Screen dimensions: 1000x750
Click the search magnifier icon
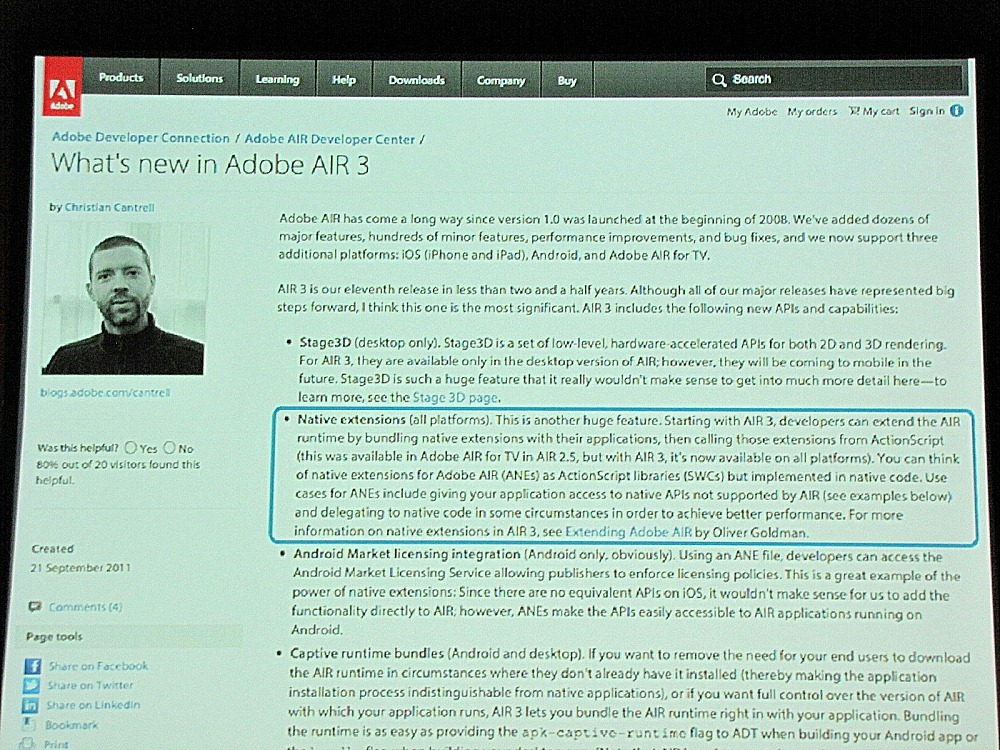[x=719, y=80]
